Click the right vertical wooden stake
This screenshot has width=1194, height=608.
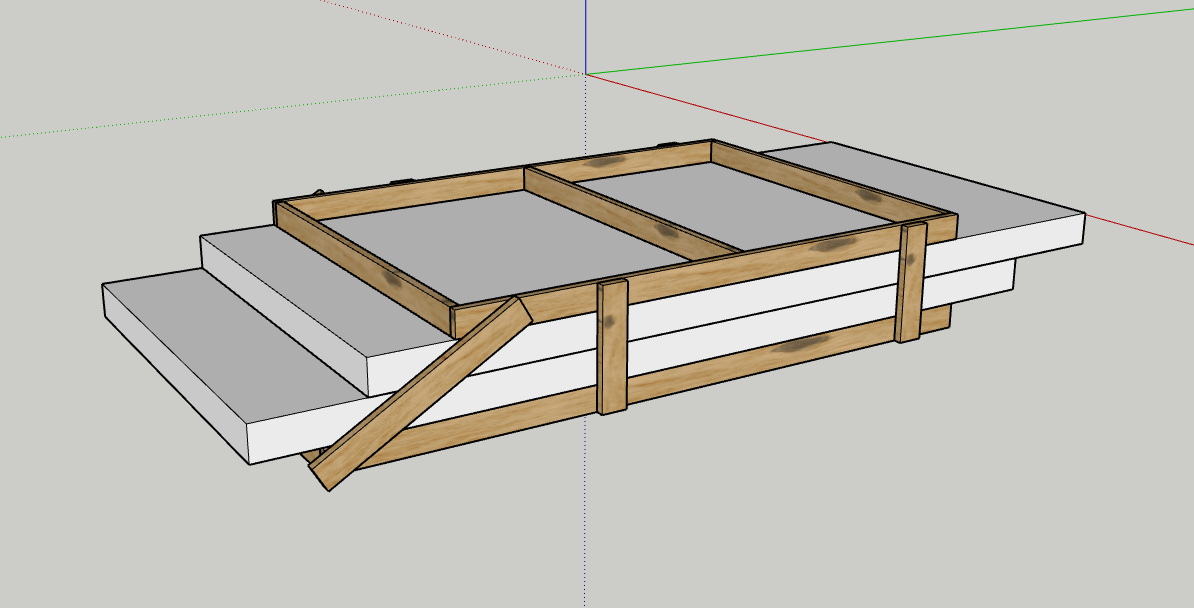[911, 283]
